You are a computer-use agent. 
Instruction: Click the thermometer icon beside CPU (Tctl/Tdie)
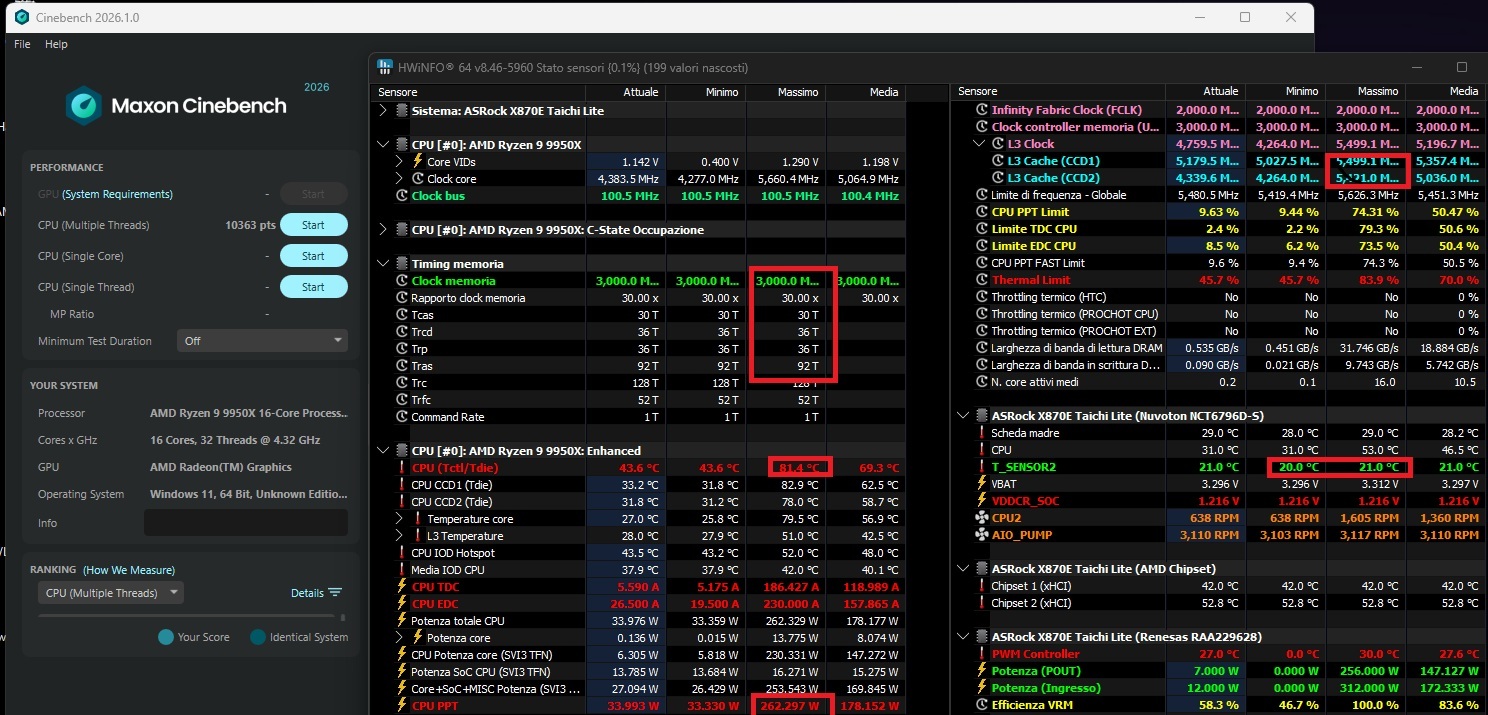click(x=402, y=468)
